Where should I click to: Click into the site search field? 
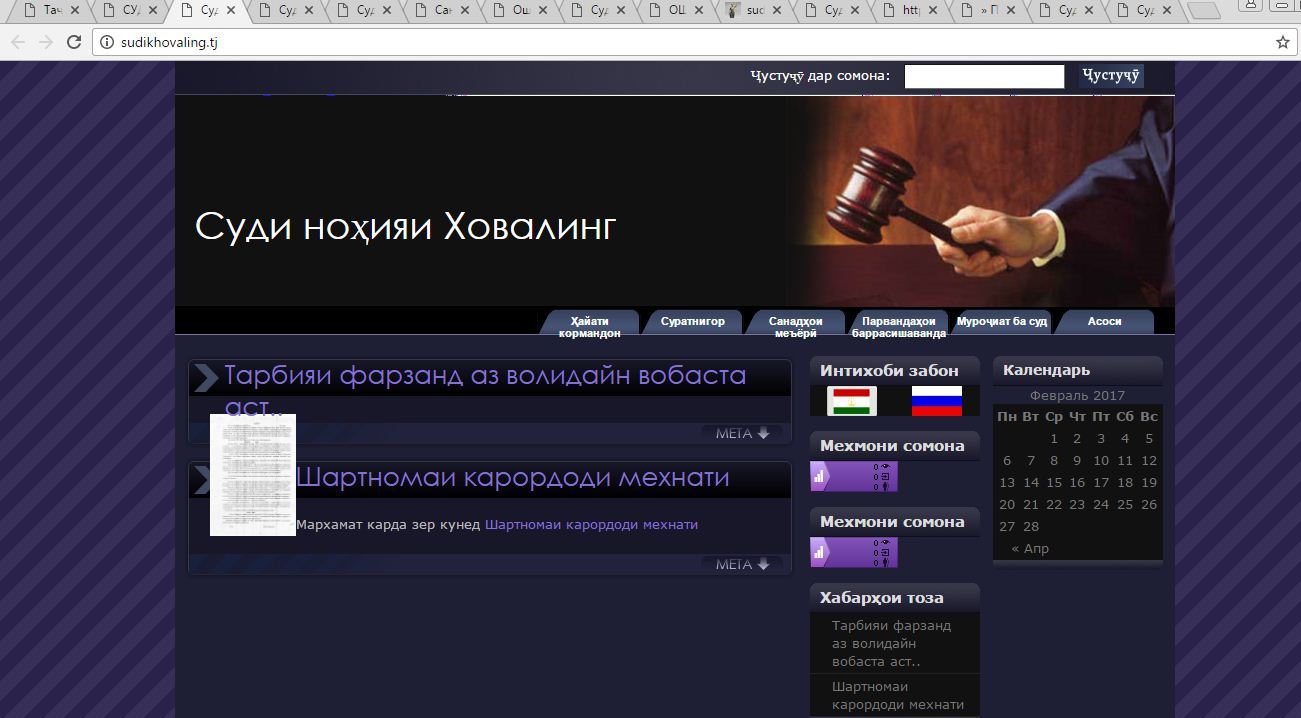click(984, 77)
